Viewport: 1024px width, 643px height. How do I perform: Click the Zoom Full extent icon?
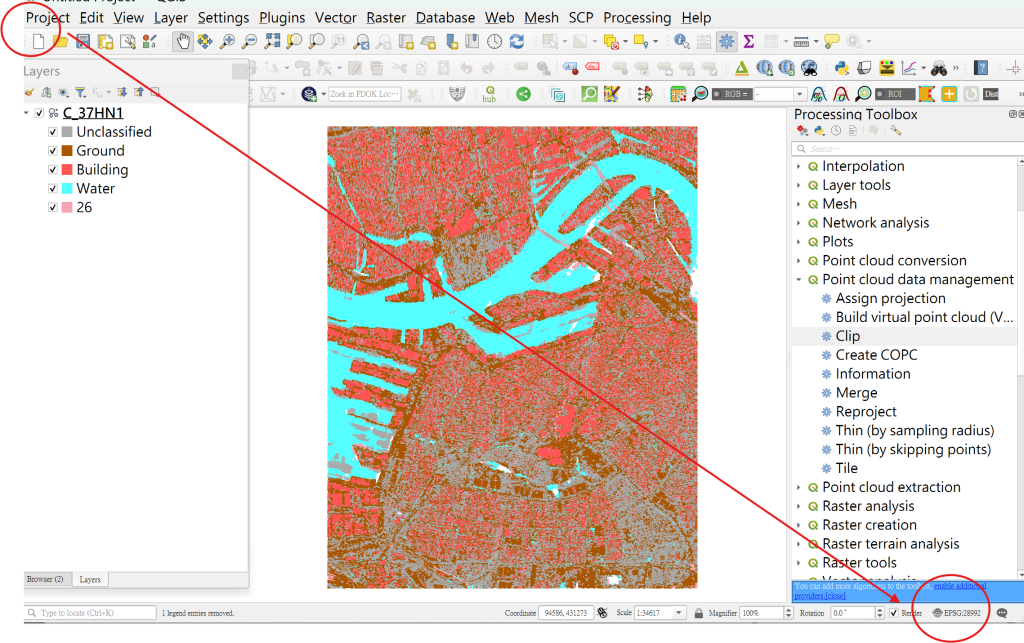click(x=272, y=42)
